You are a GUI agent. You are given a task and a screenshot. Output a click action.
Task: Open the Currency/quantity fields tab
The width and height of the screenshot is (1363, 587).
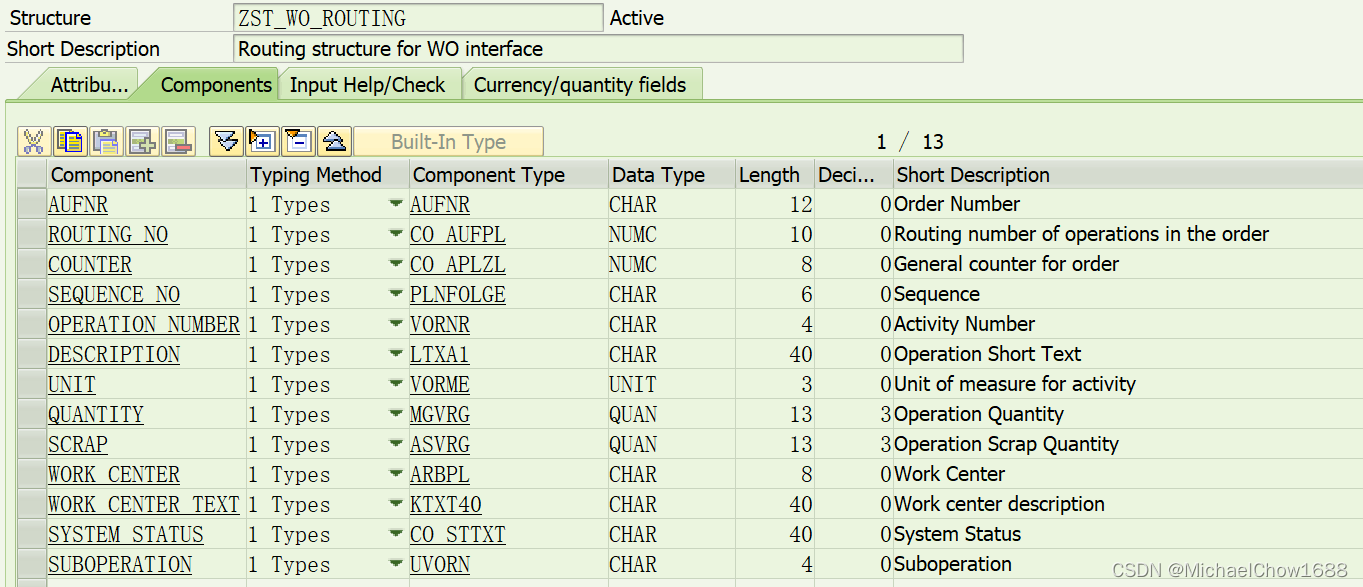coord(580,85)
